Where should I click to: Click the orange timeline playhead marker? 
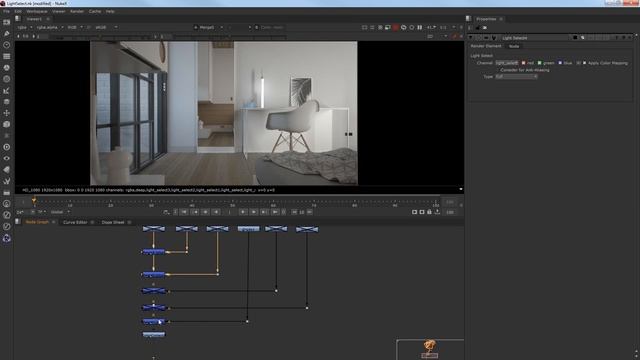click(34, 200)
